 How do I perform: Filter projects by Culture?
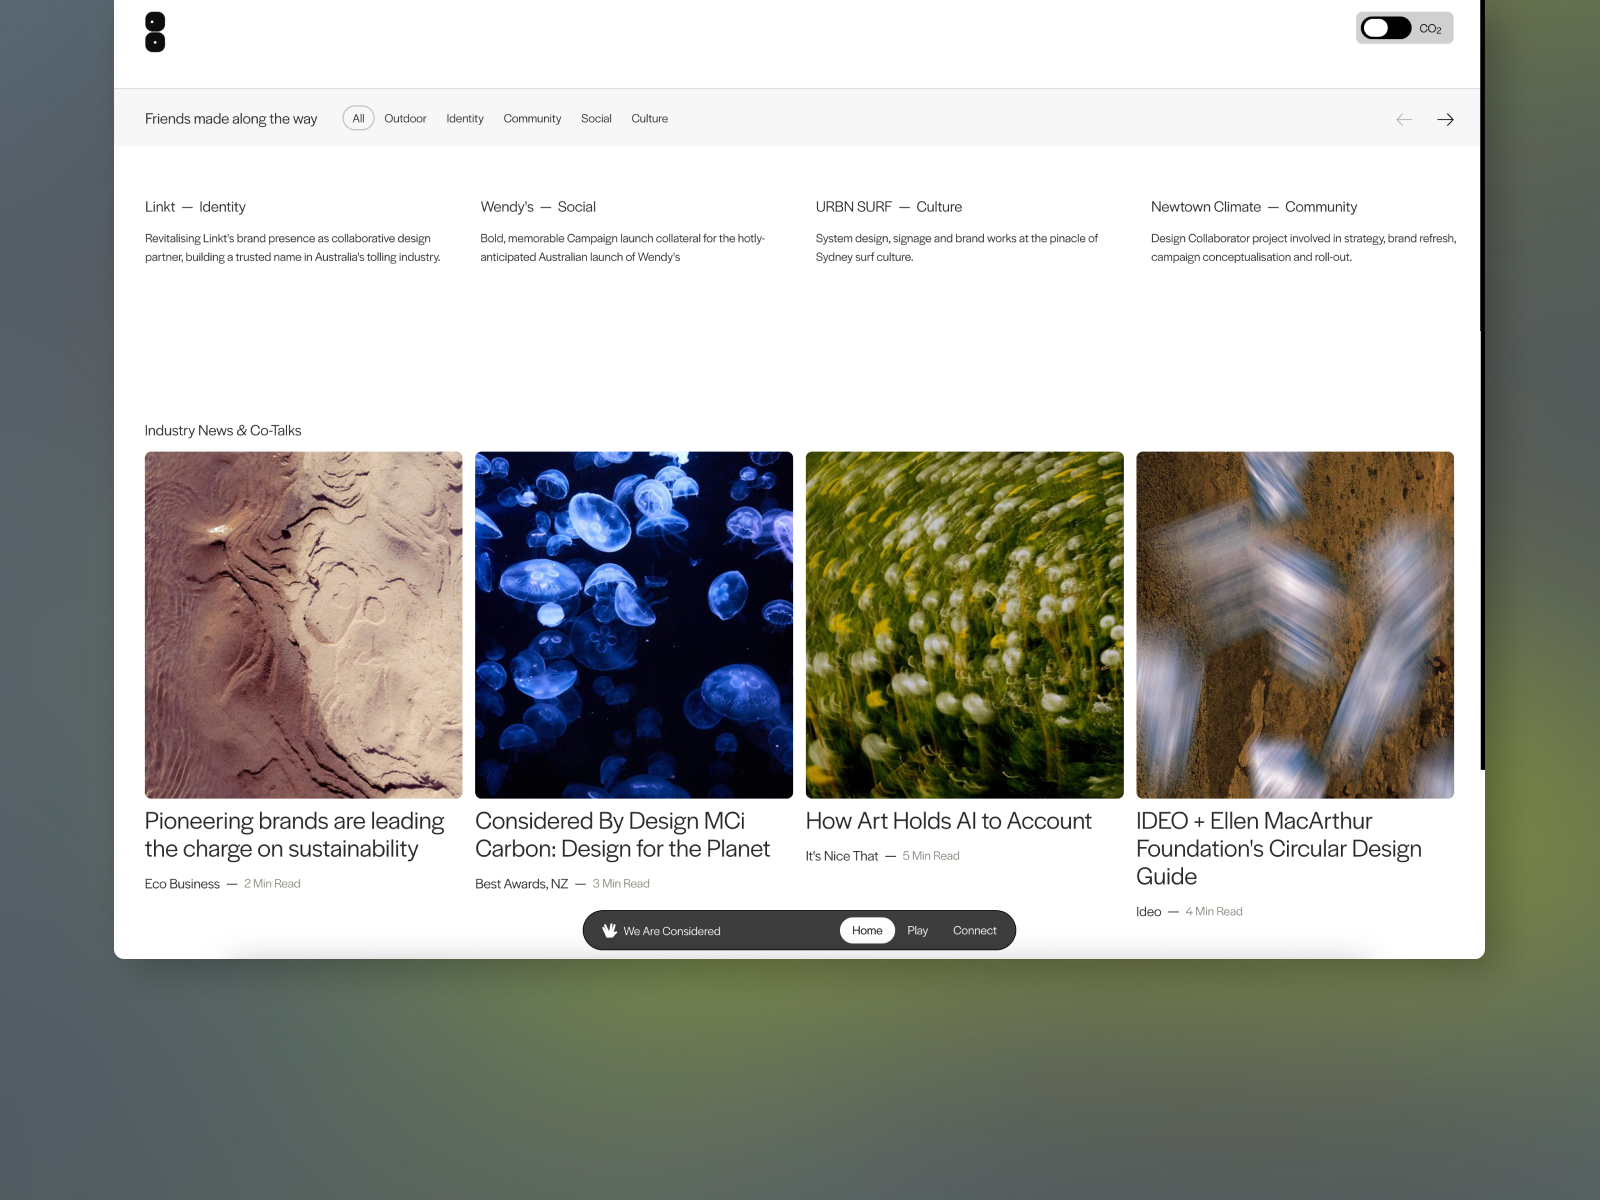tap(649, 118)
